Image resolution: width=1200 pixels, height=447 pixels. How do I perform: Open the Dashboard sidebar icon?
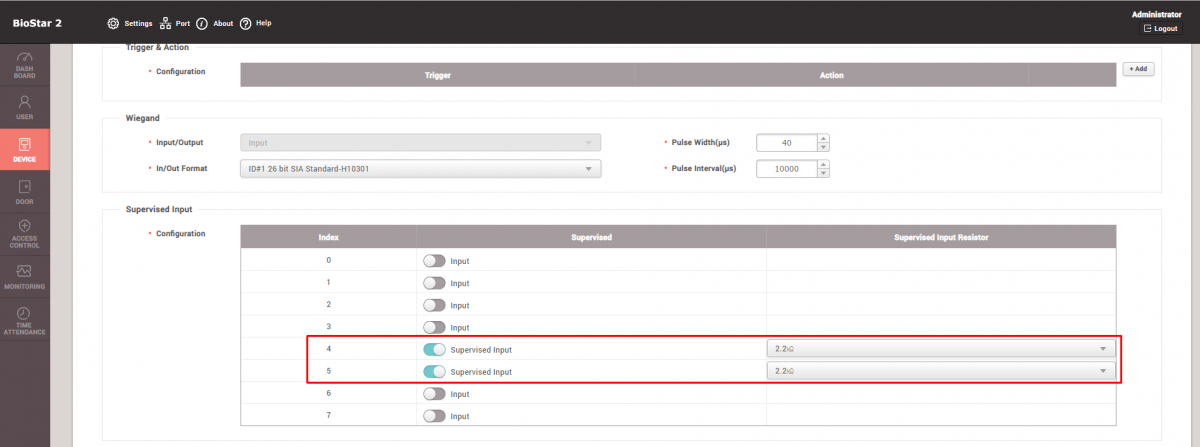point(25,65)
